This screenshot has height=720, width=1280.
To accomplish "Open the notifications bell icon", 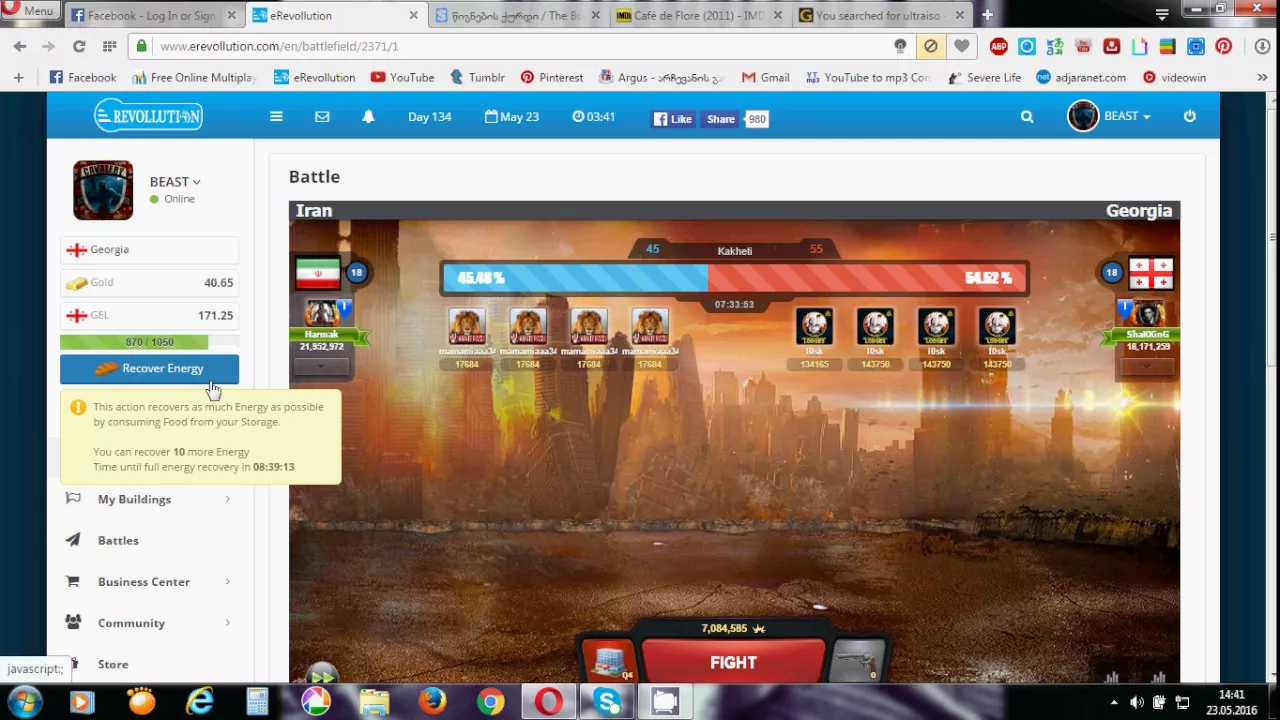I will click(x=368, y=117).
